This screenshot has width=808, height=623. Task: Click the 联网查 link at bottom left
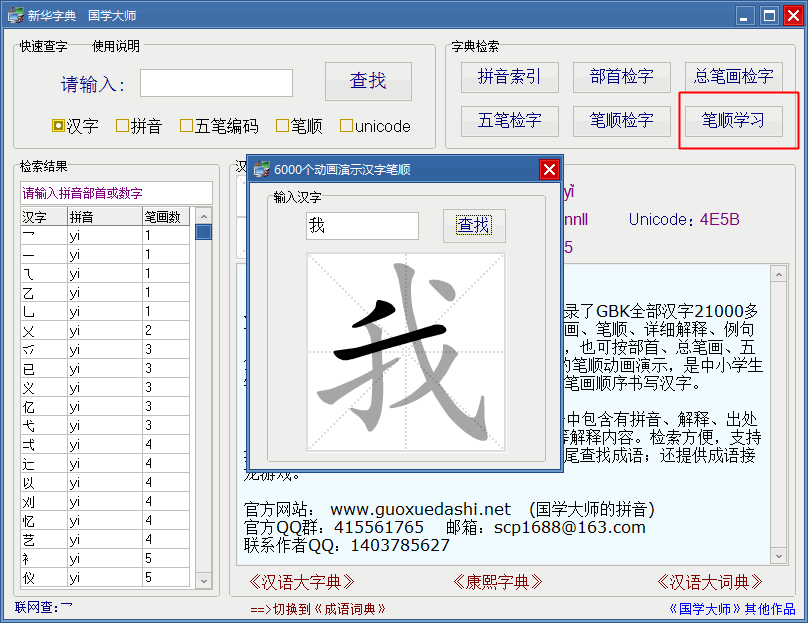[x=43, y=607]
